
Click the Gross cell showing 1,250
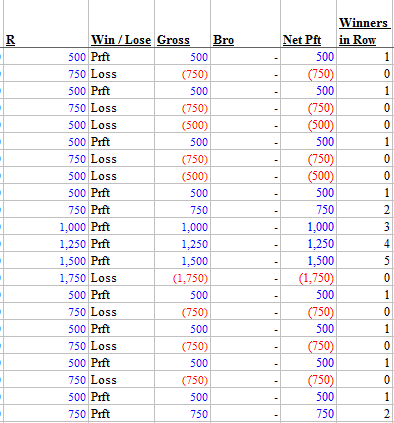[x=182, y=244]
